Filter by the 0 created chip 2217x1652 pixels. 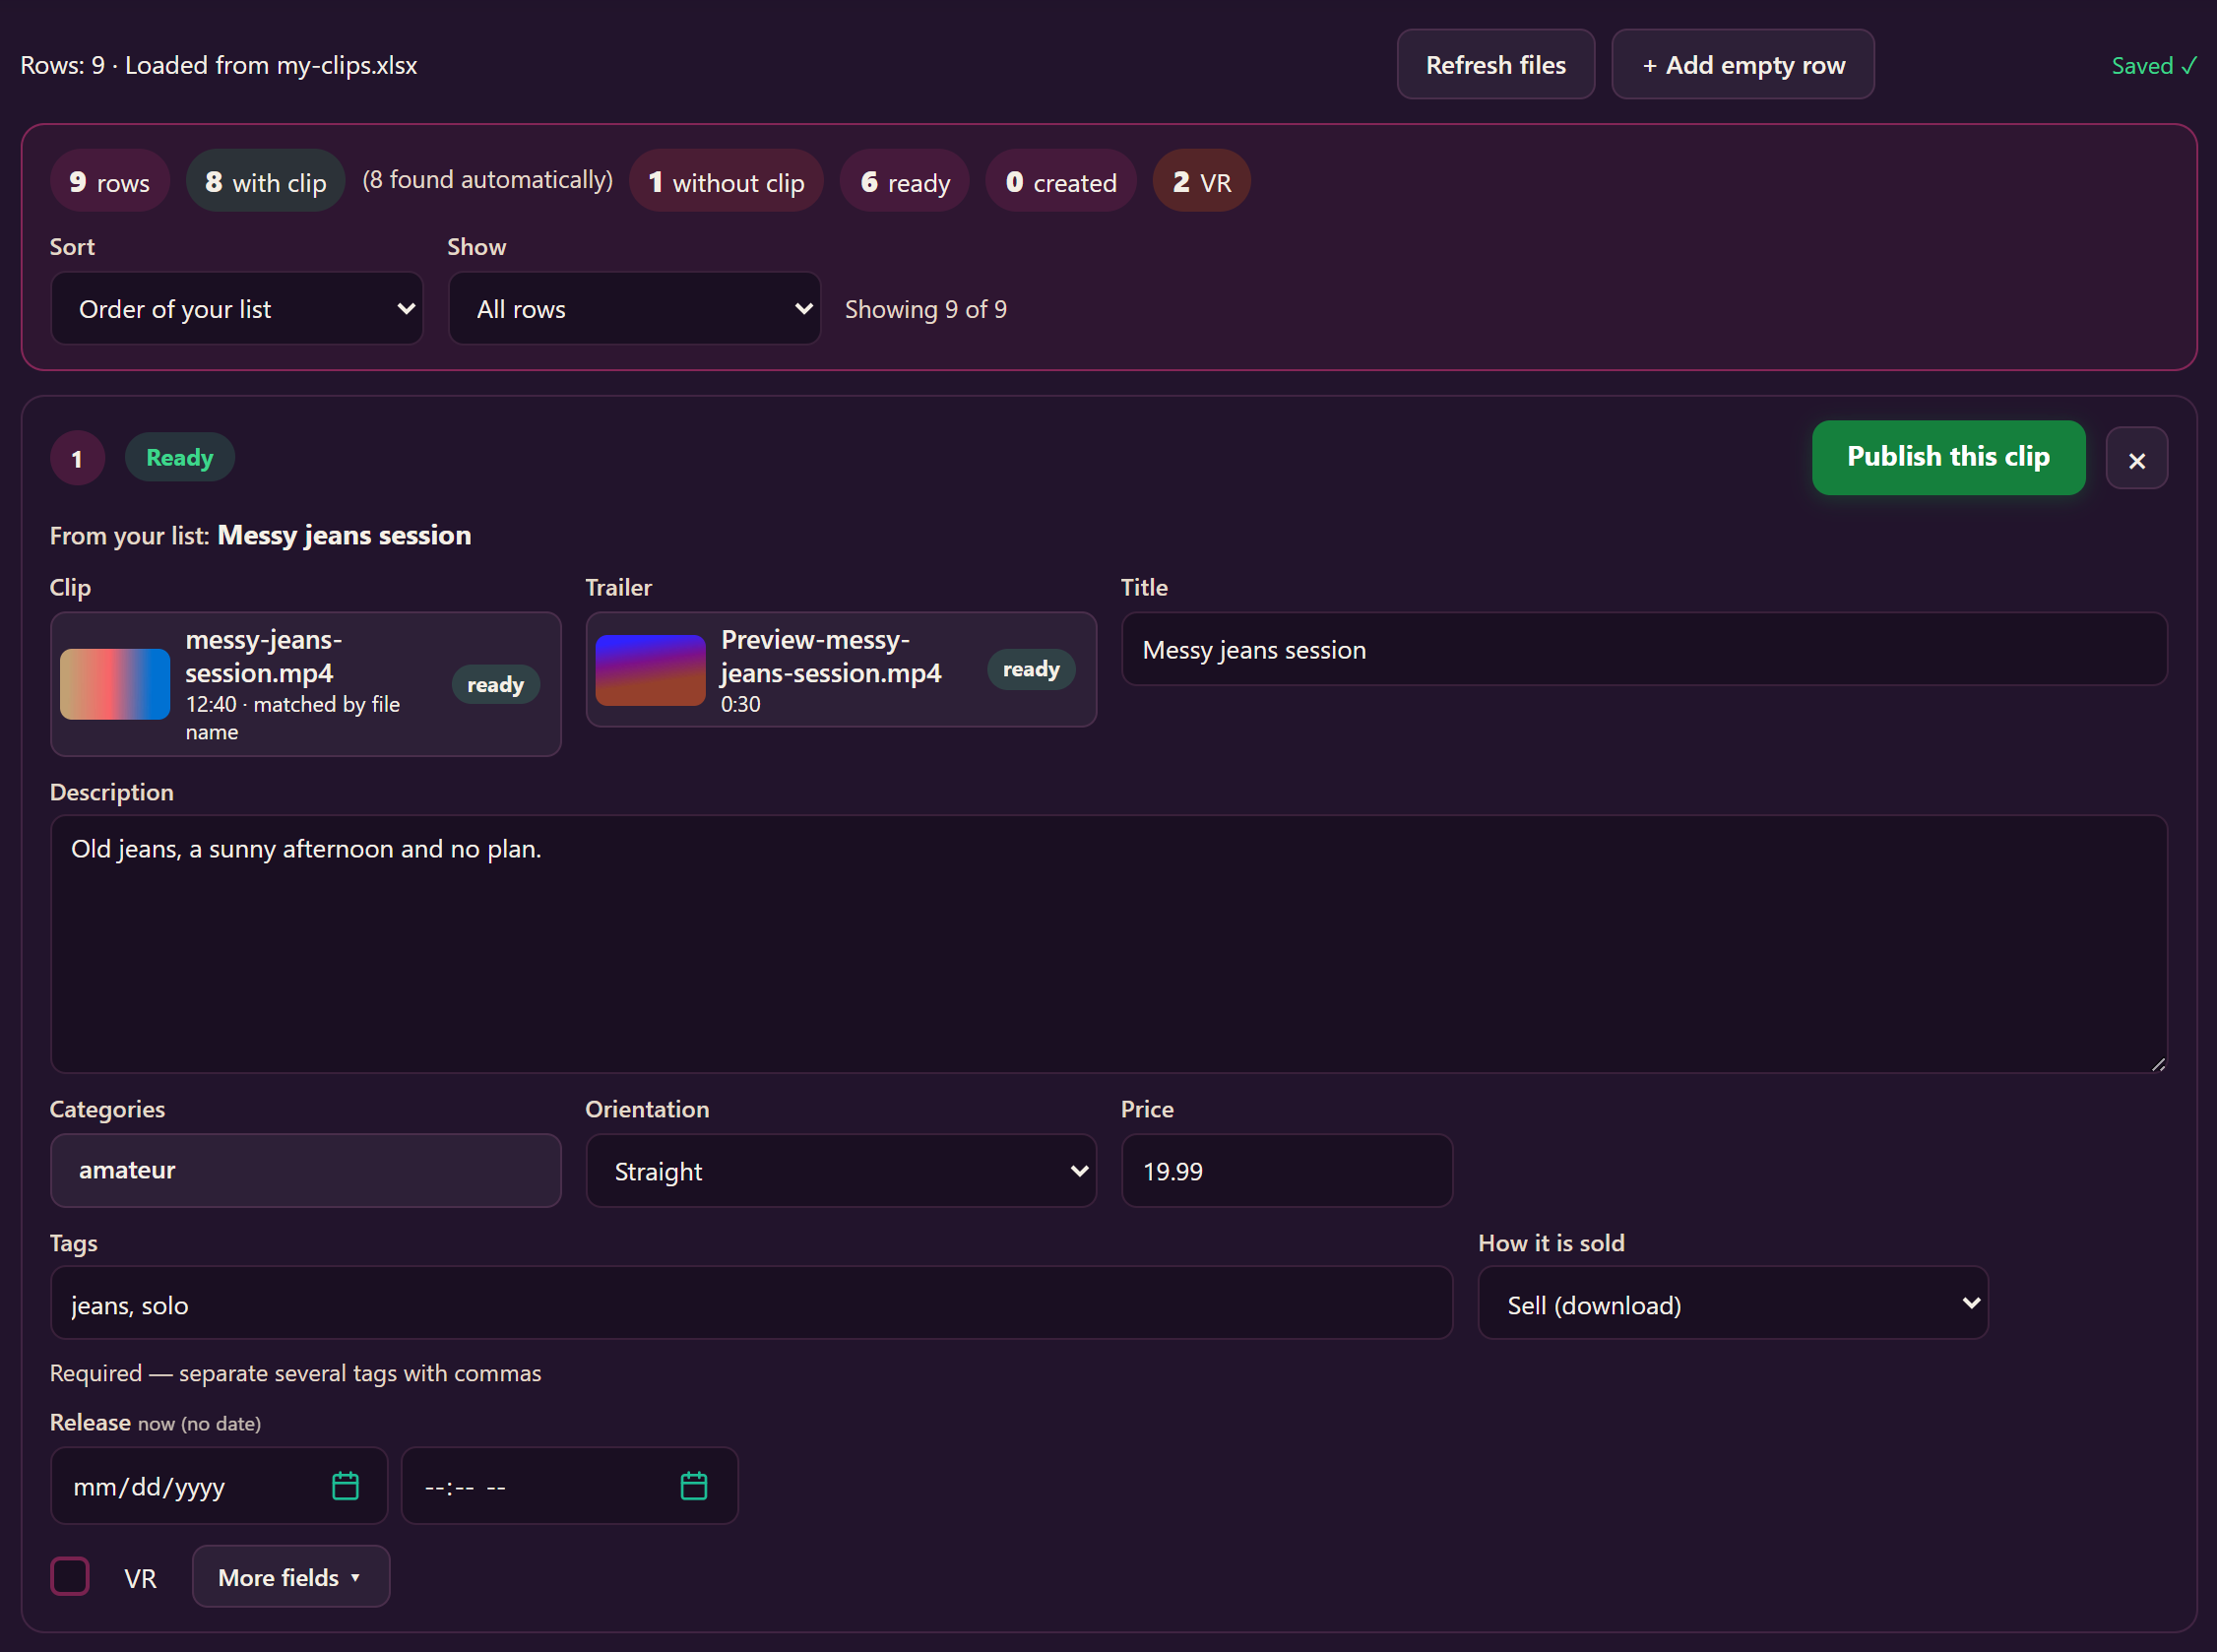1061,182
